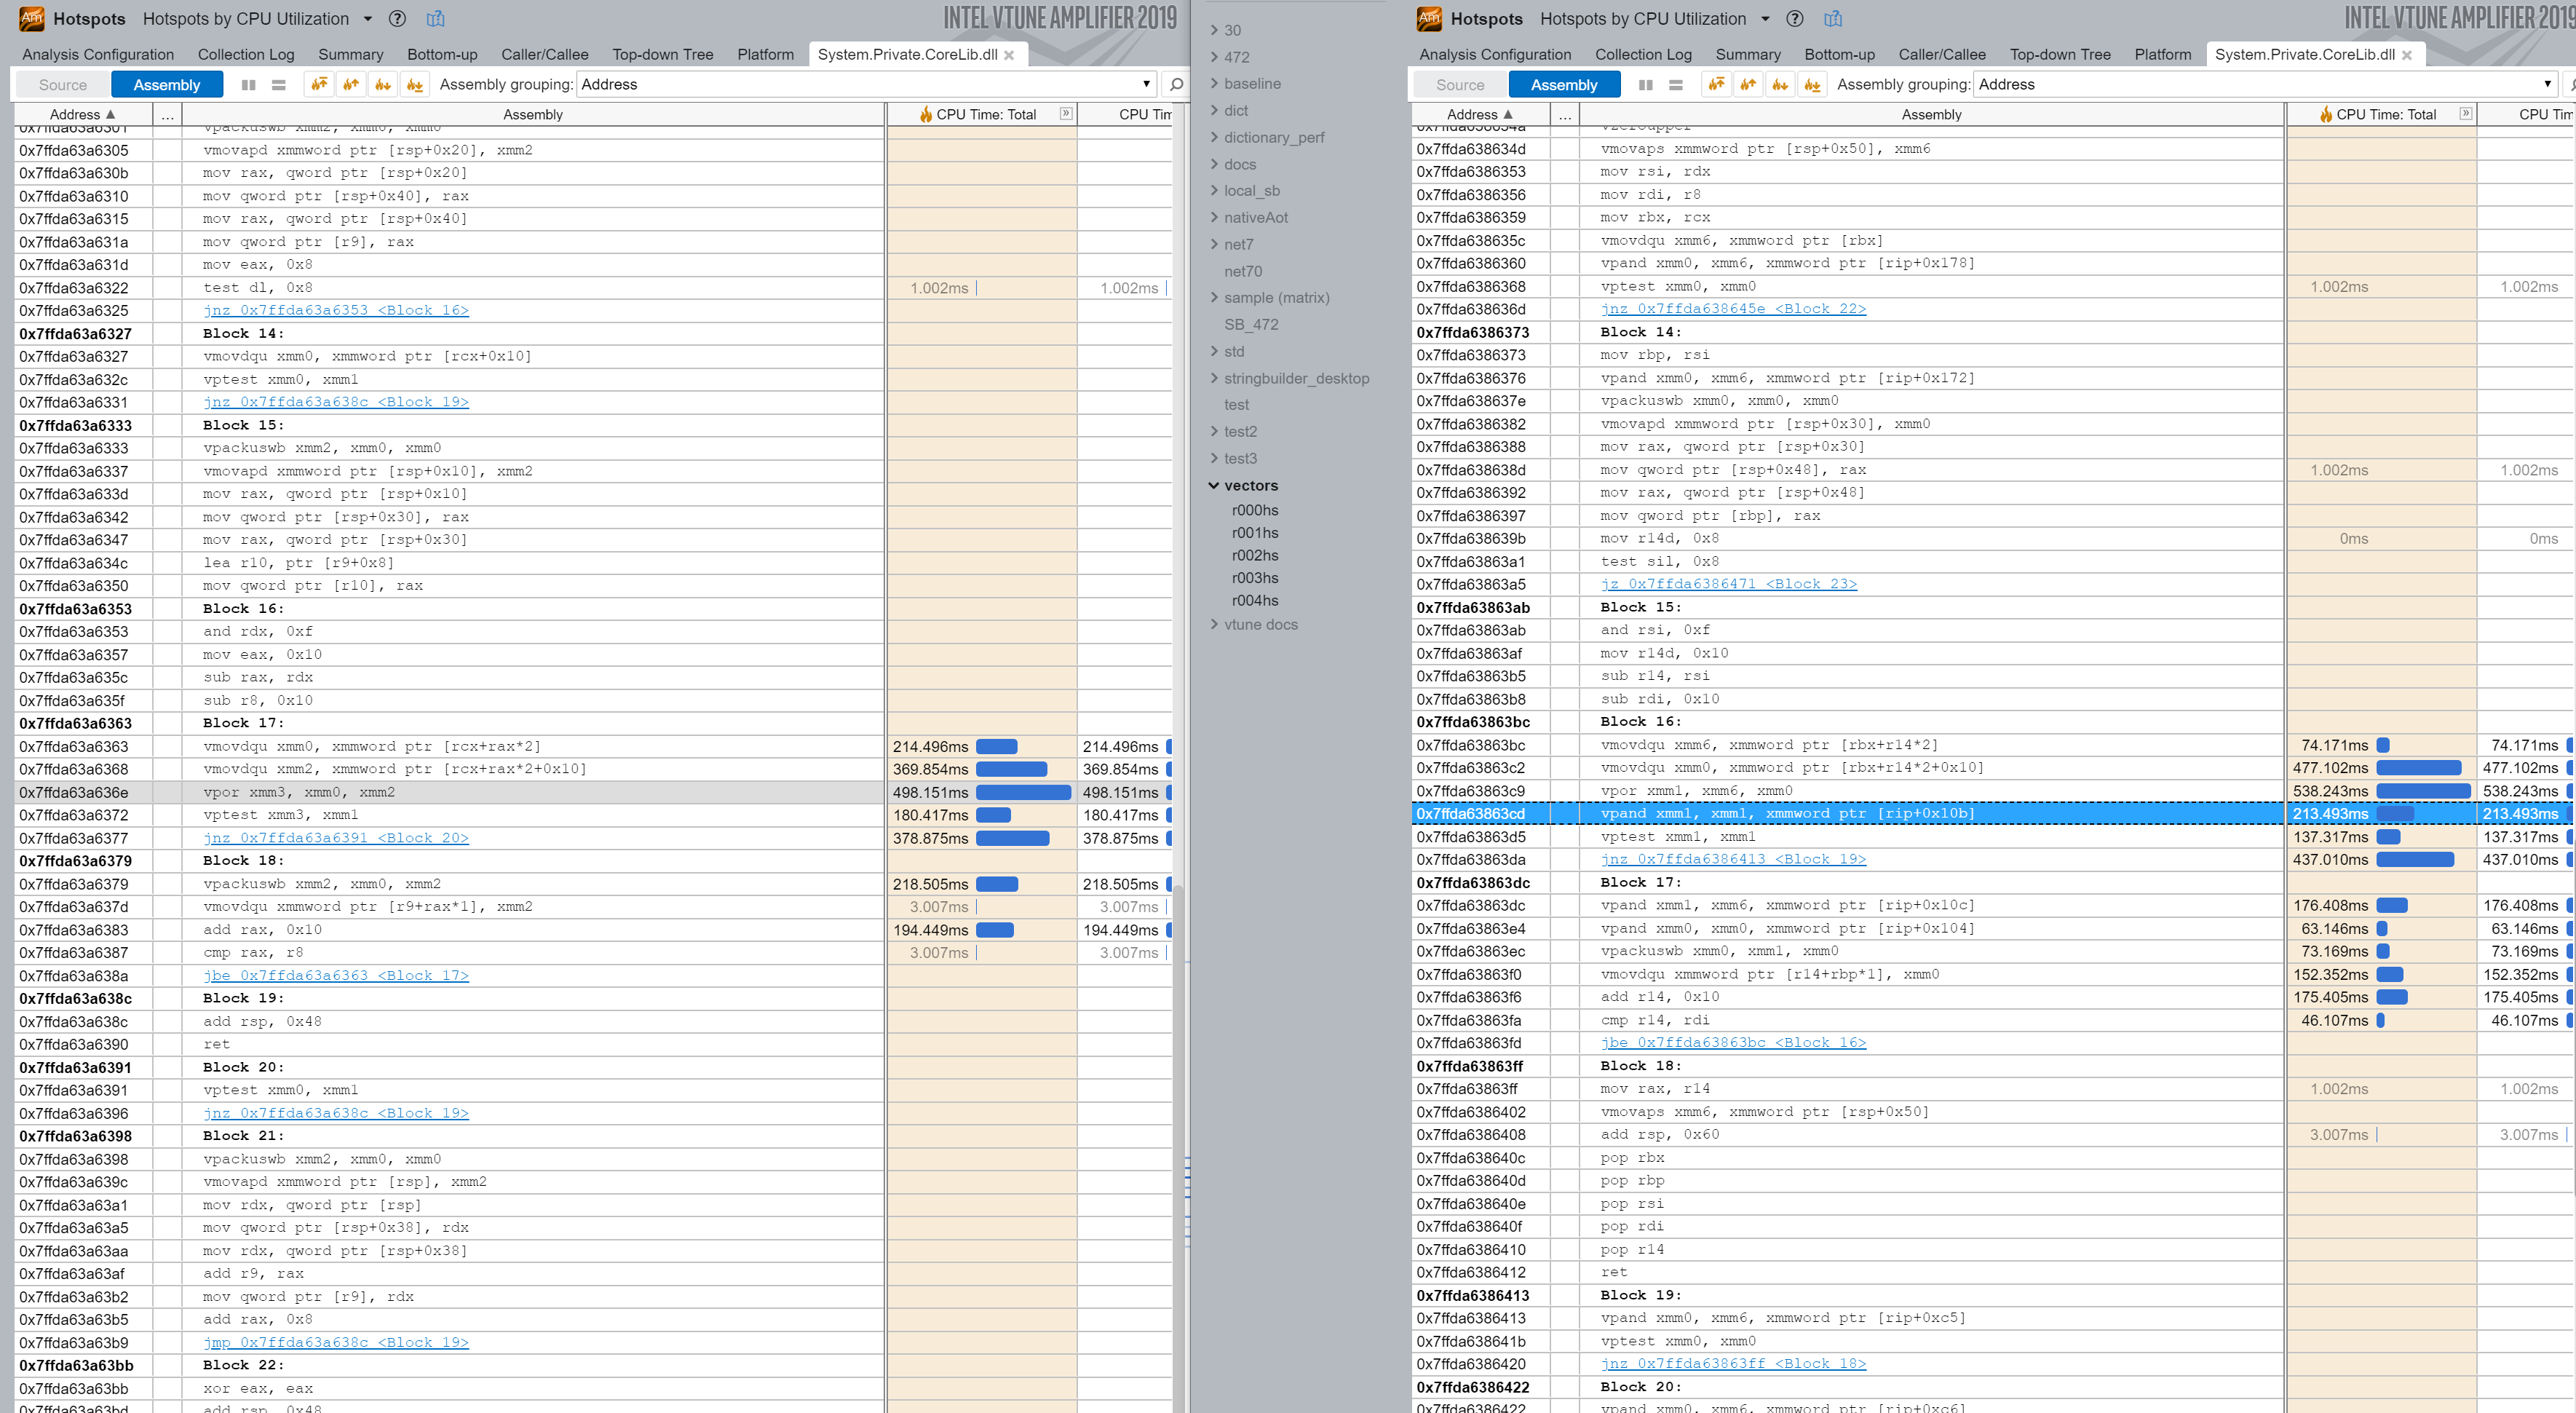Screen dimensions: 2576x1413
Task: Click left pane's help question mark icon
Action: (x=397, y=19)
